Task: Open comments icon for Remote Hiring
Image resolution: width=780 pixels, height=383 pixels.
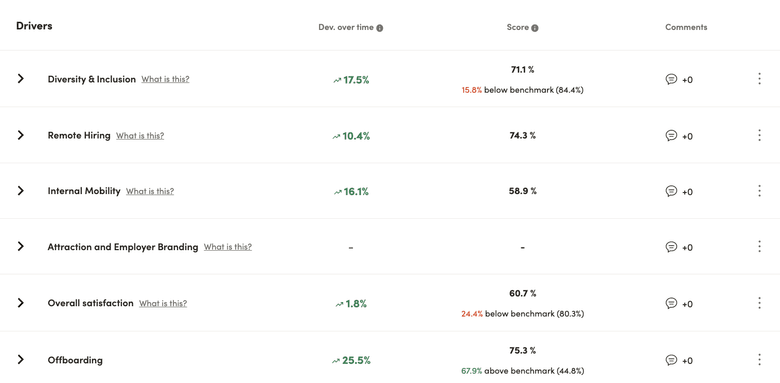Action: pyautogui.click(x=671, y=135)
